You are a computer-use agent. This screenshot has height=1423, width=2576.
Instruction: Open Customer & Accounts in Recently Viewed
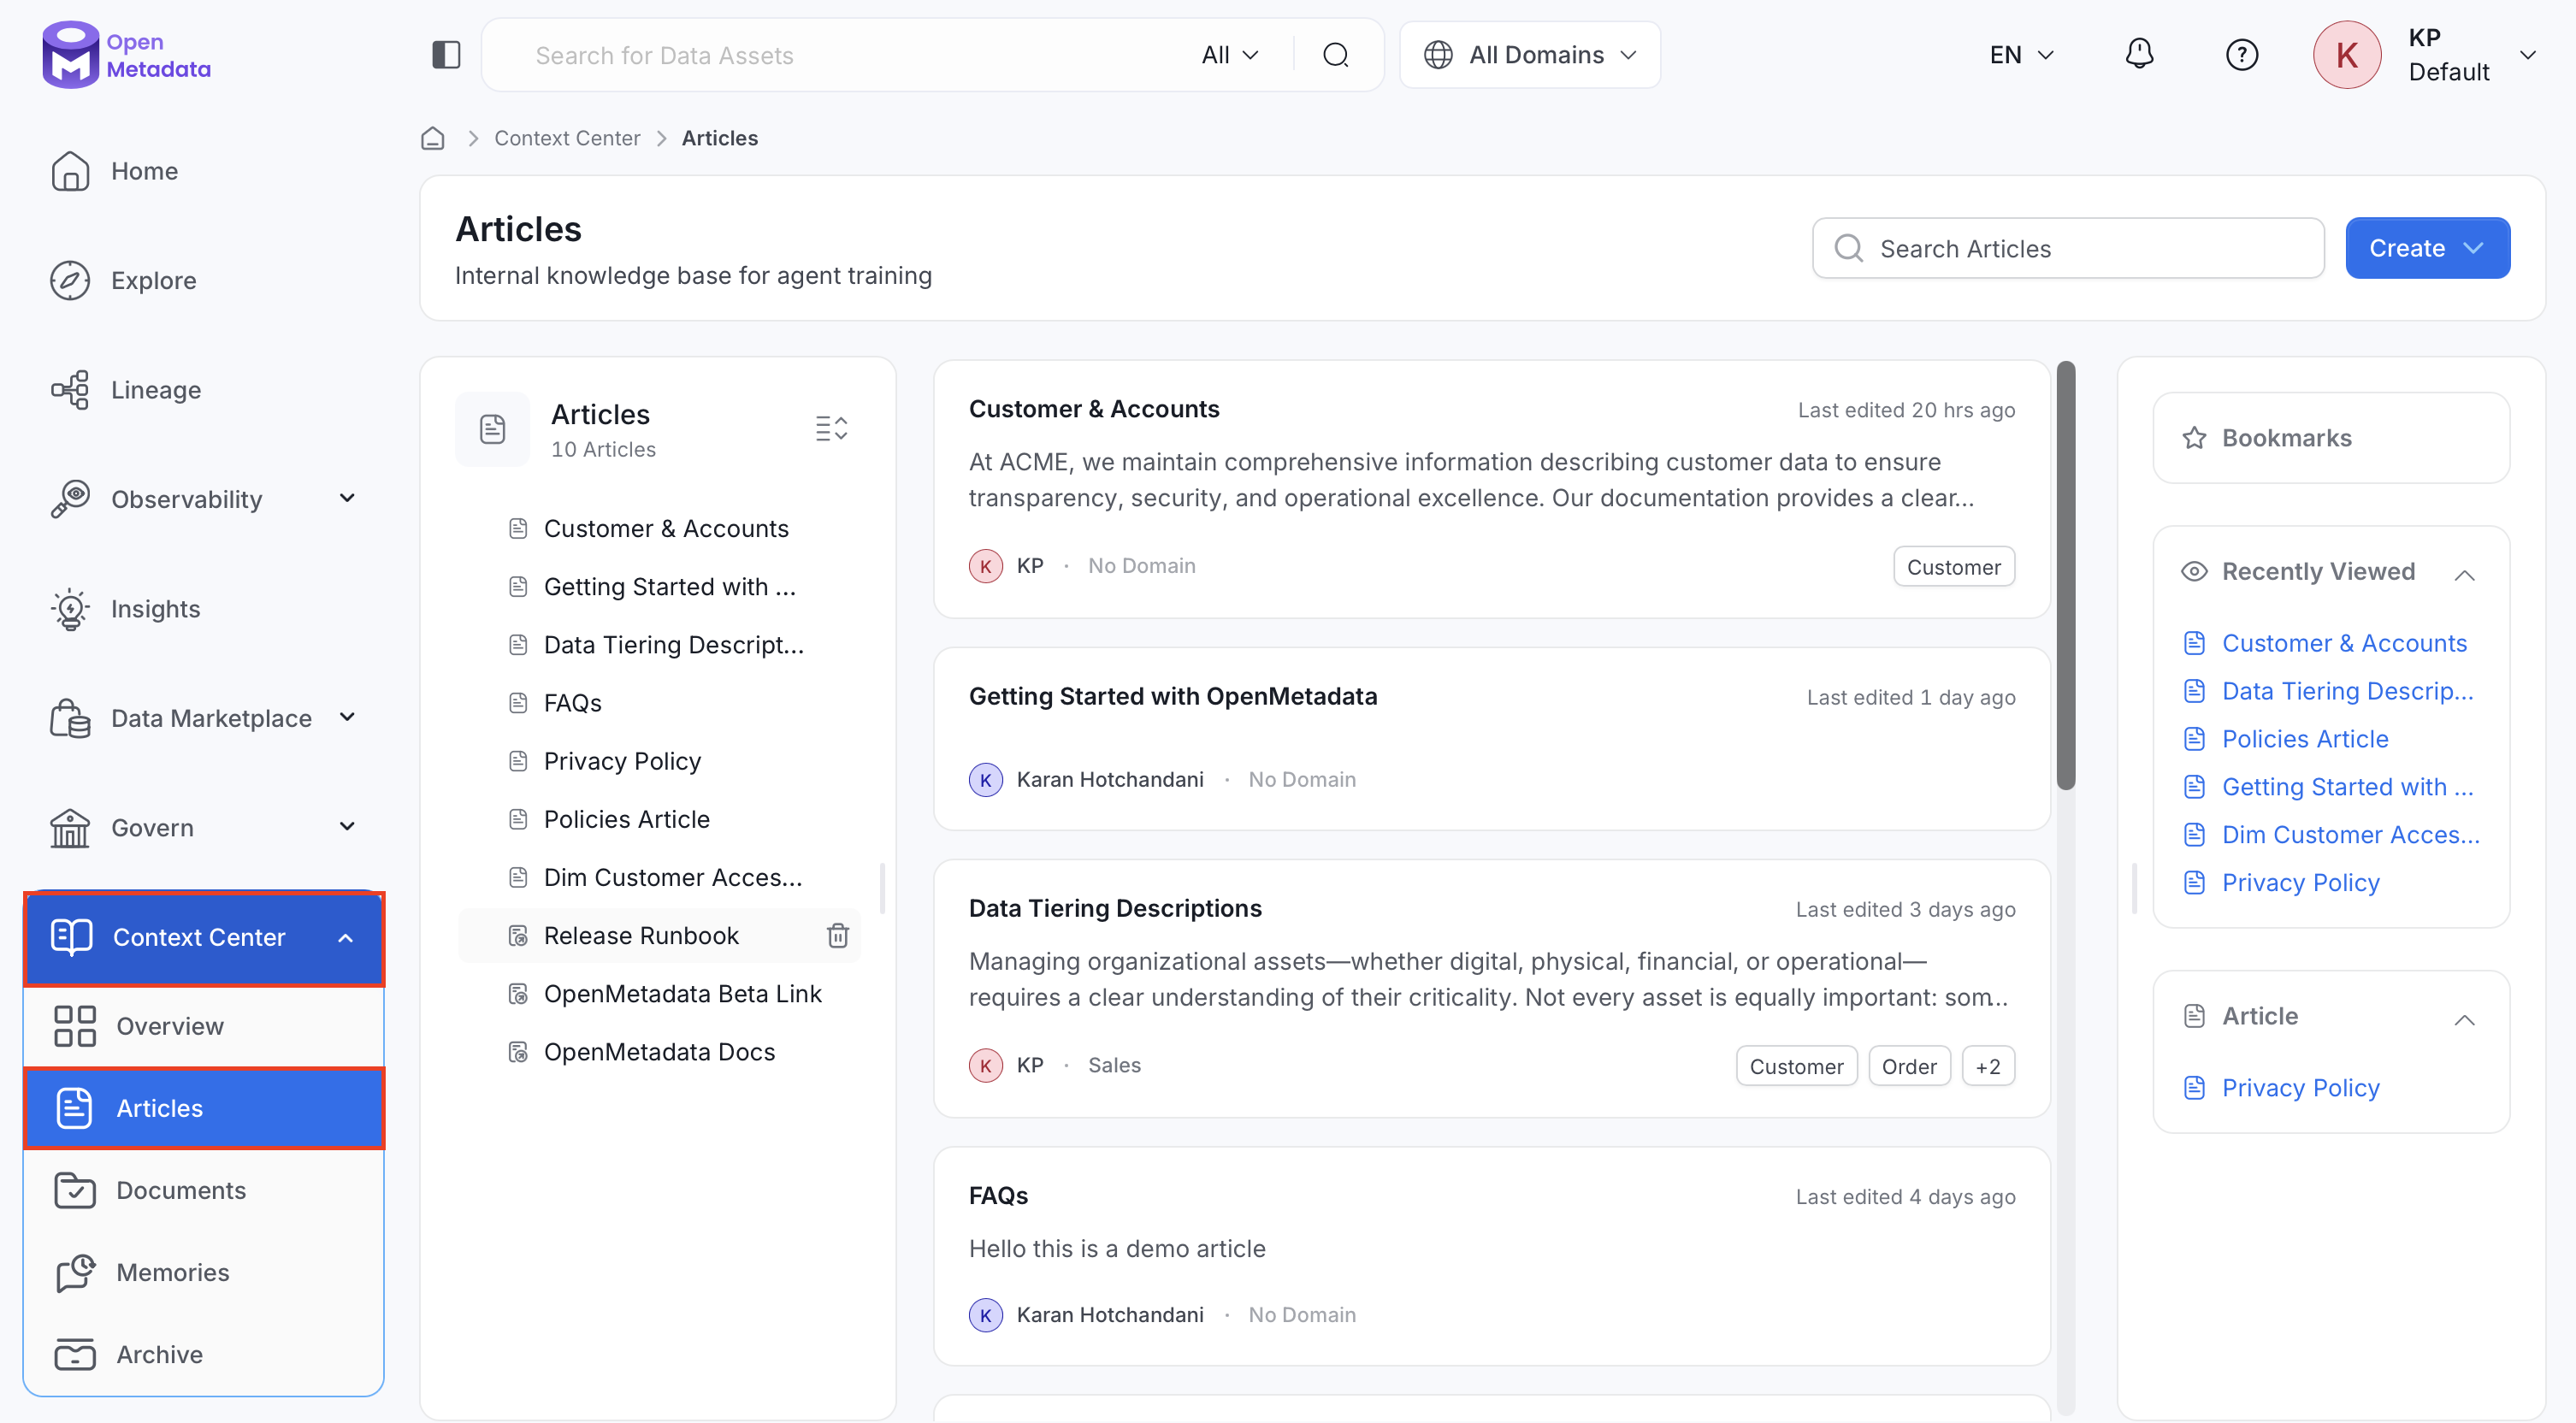(x=2344, y=643)
